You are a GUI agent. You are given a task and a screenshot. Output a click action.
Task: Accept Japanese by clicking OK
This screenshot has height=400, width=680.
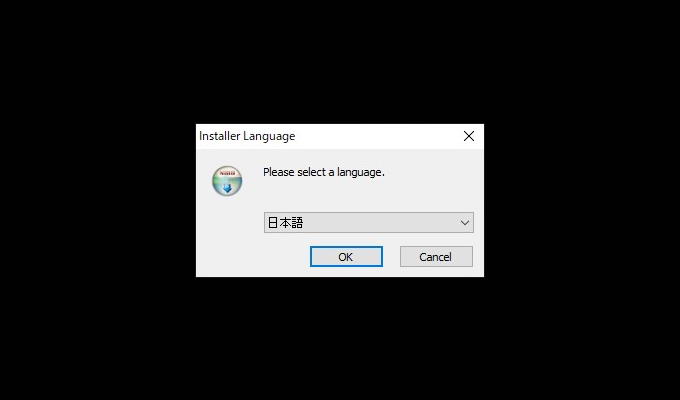click(346, 257)
